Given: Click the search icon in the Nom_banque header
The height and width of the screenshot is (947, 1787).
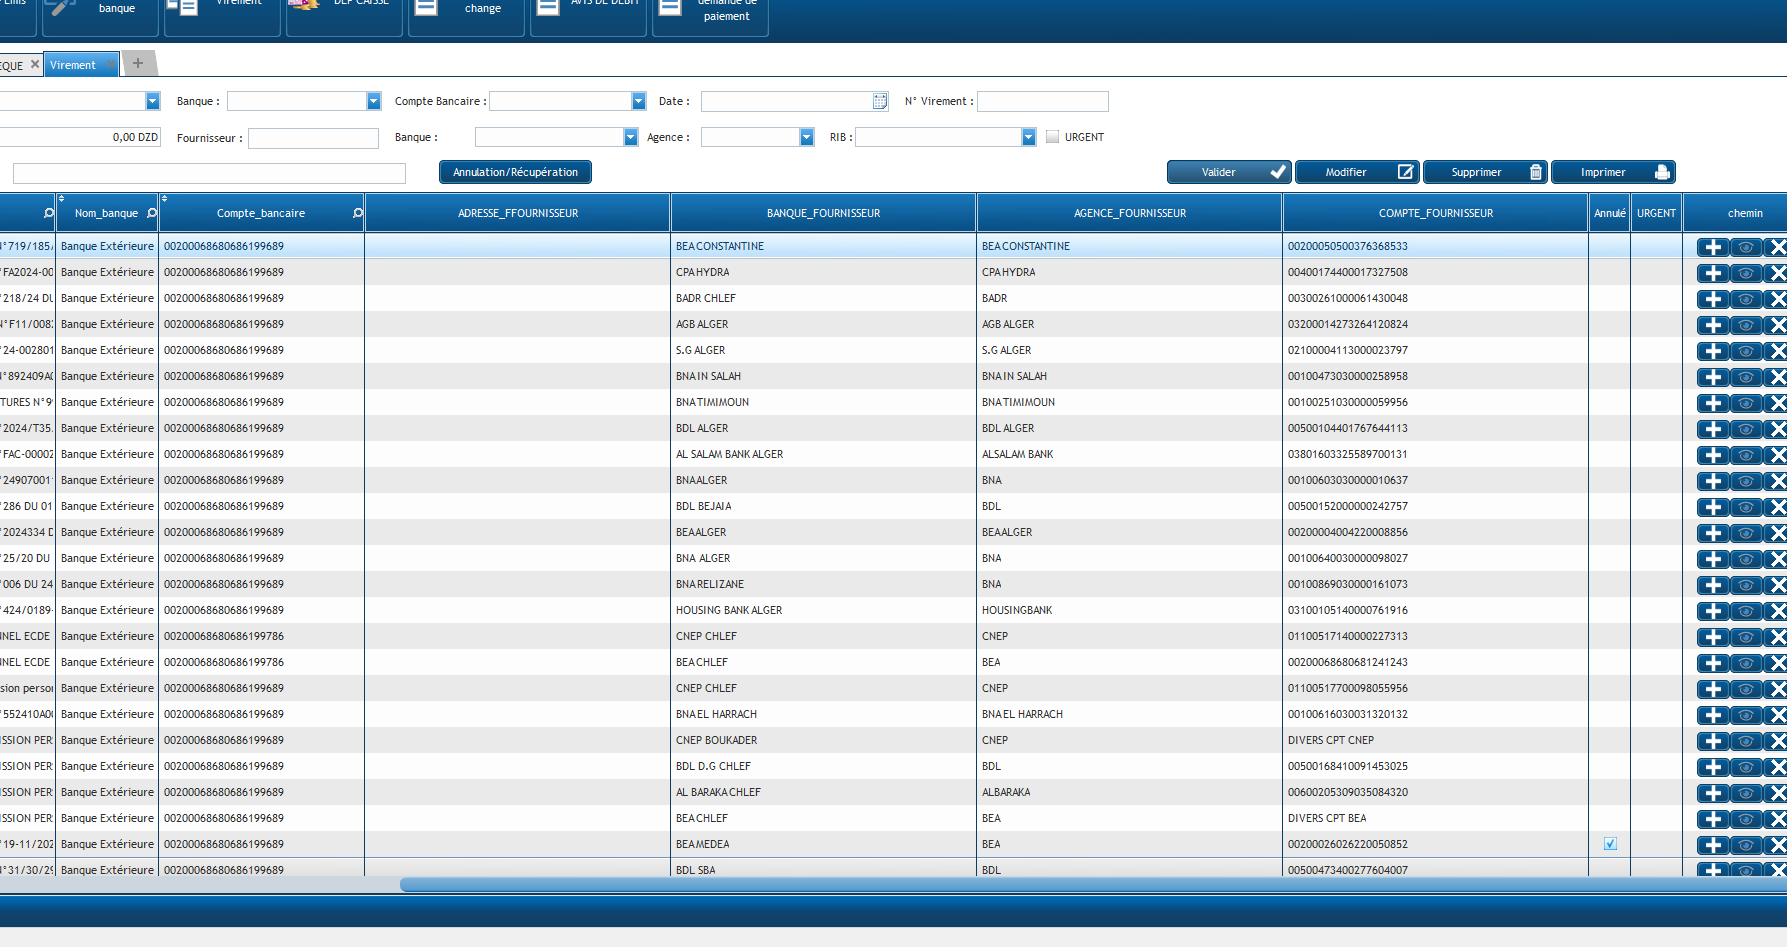Looking at the screenshot, I should [152, 213].
